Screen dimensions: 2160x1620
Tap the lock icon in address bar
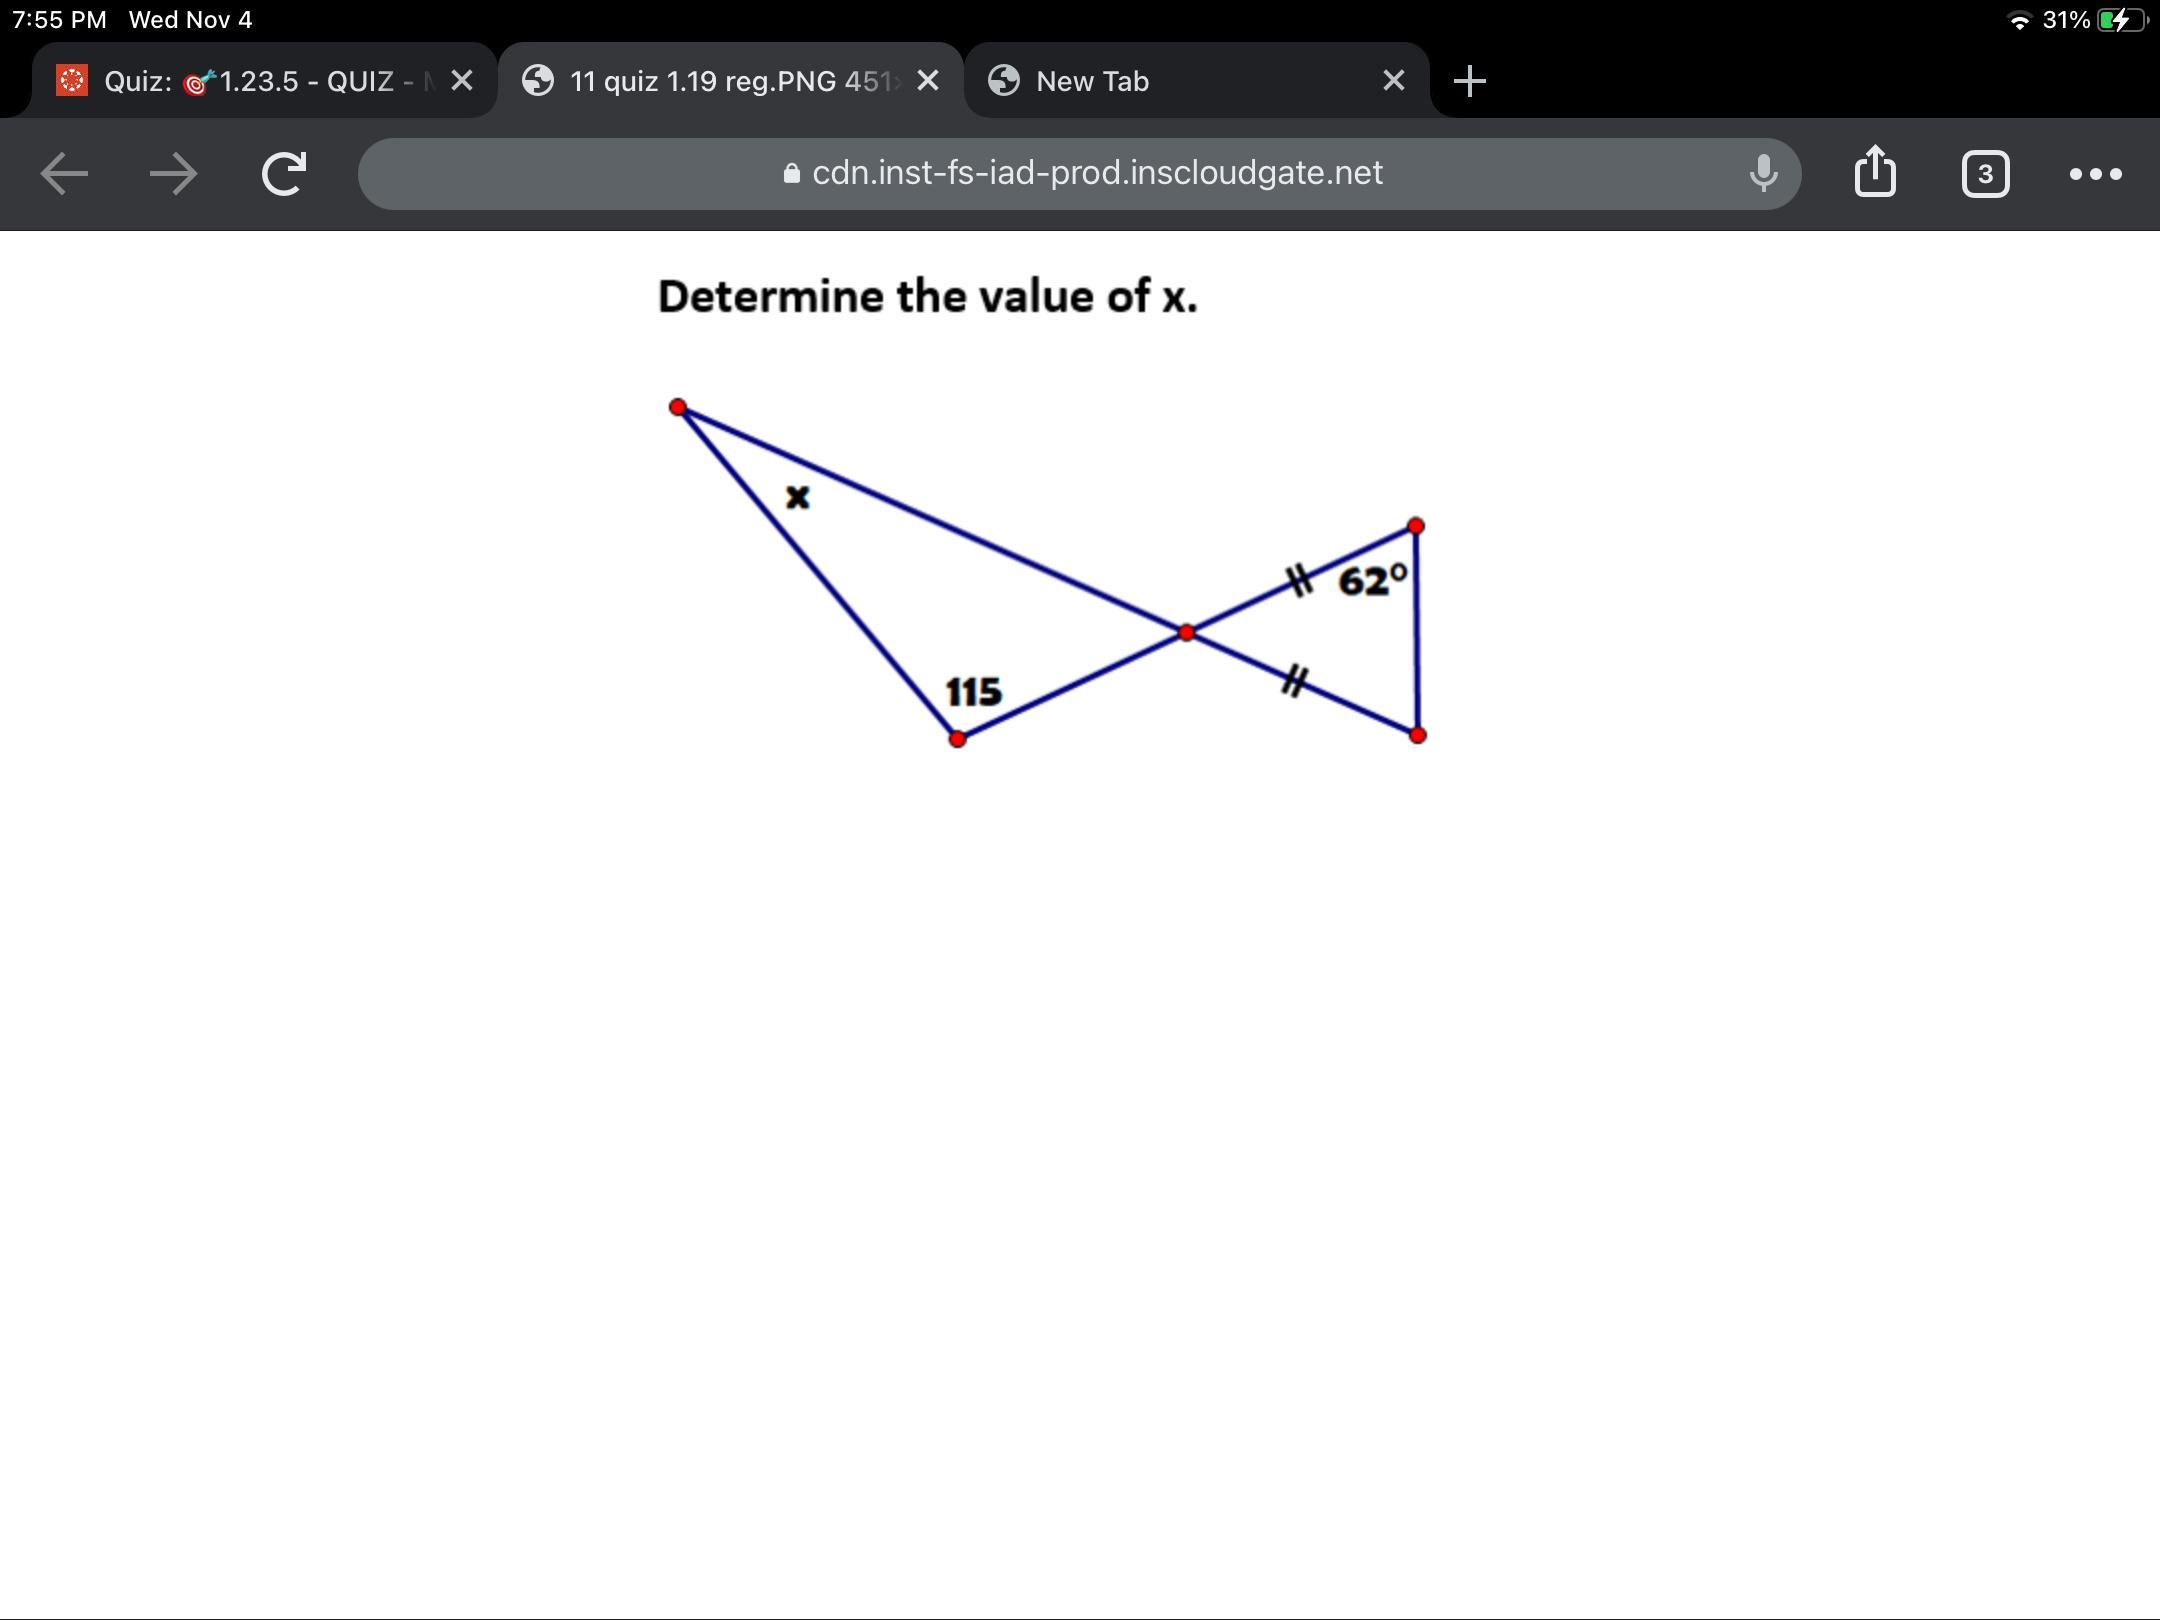coord(792,175)
